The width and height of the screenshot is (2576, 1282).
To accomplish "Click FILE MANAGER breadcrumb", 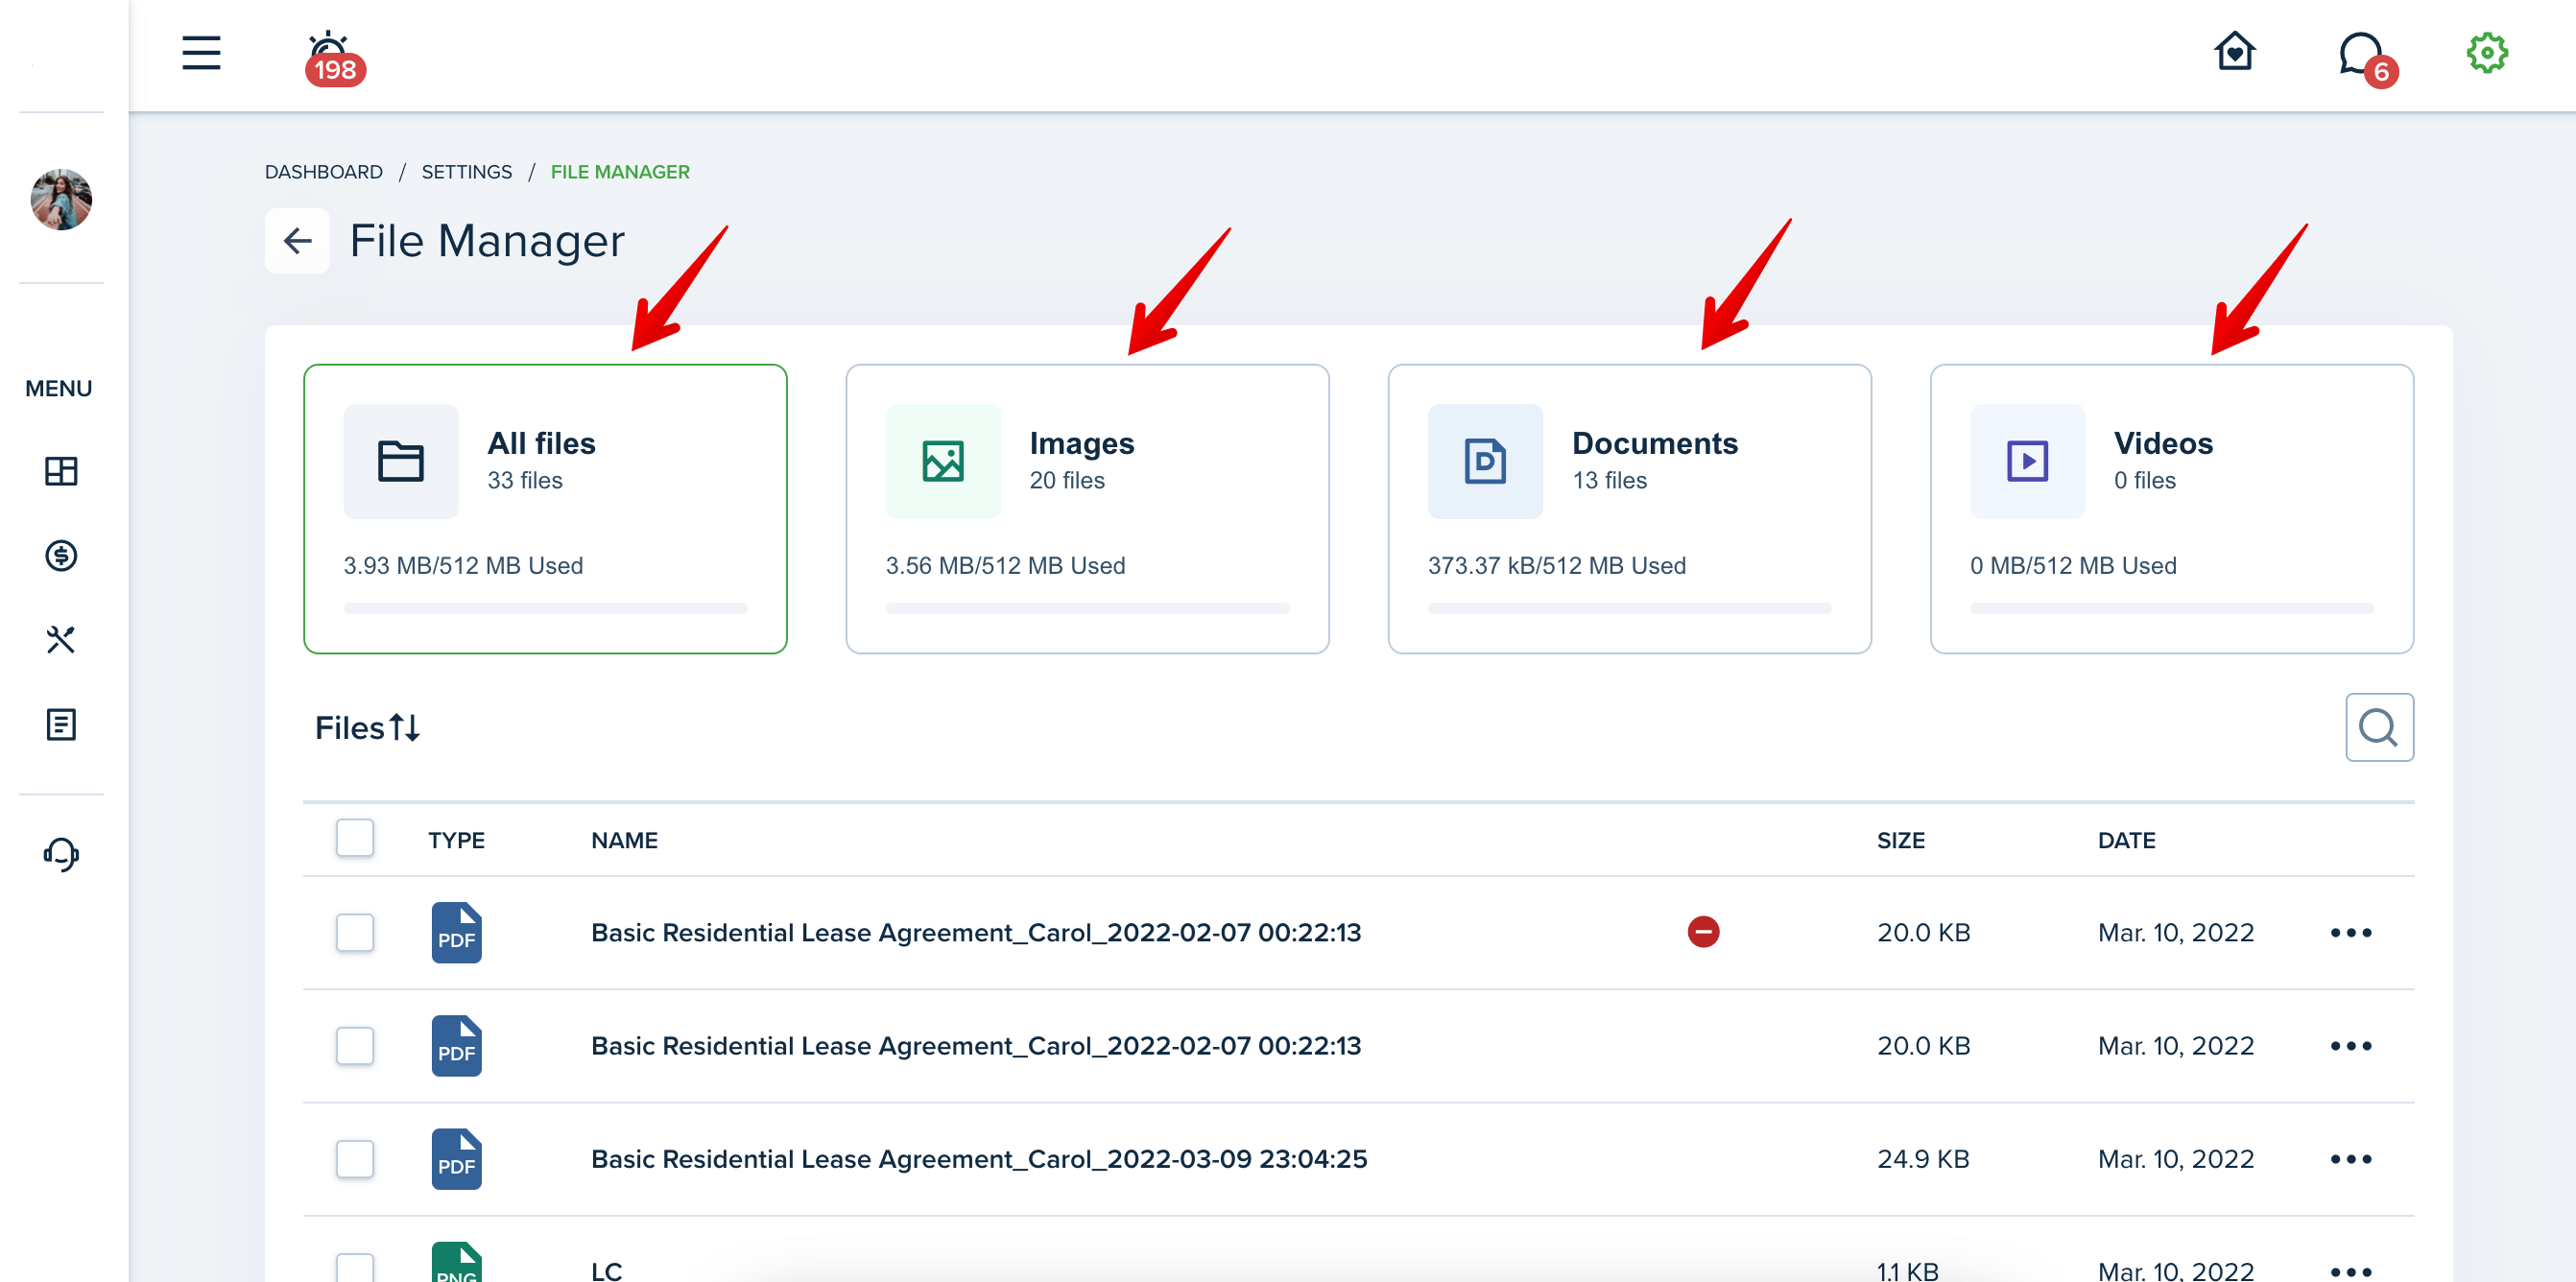I will 620,172.
